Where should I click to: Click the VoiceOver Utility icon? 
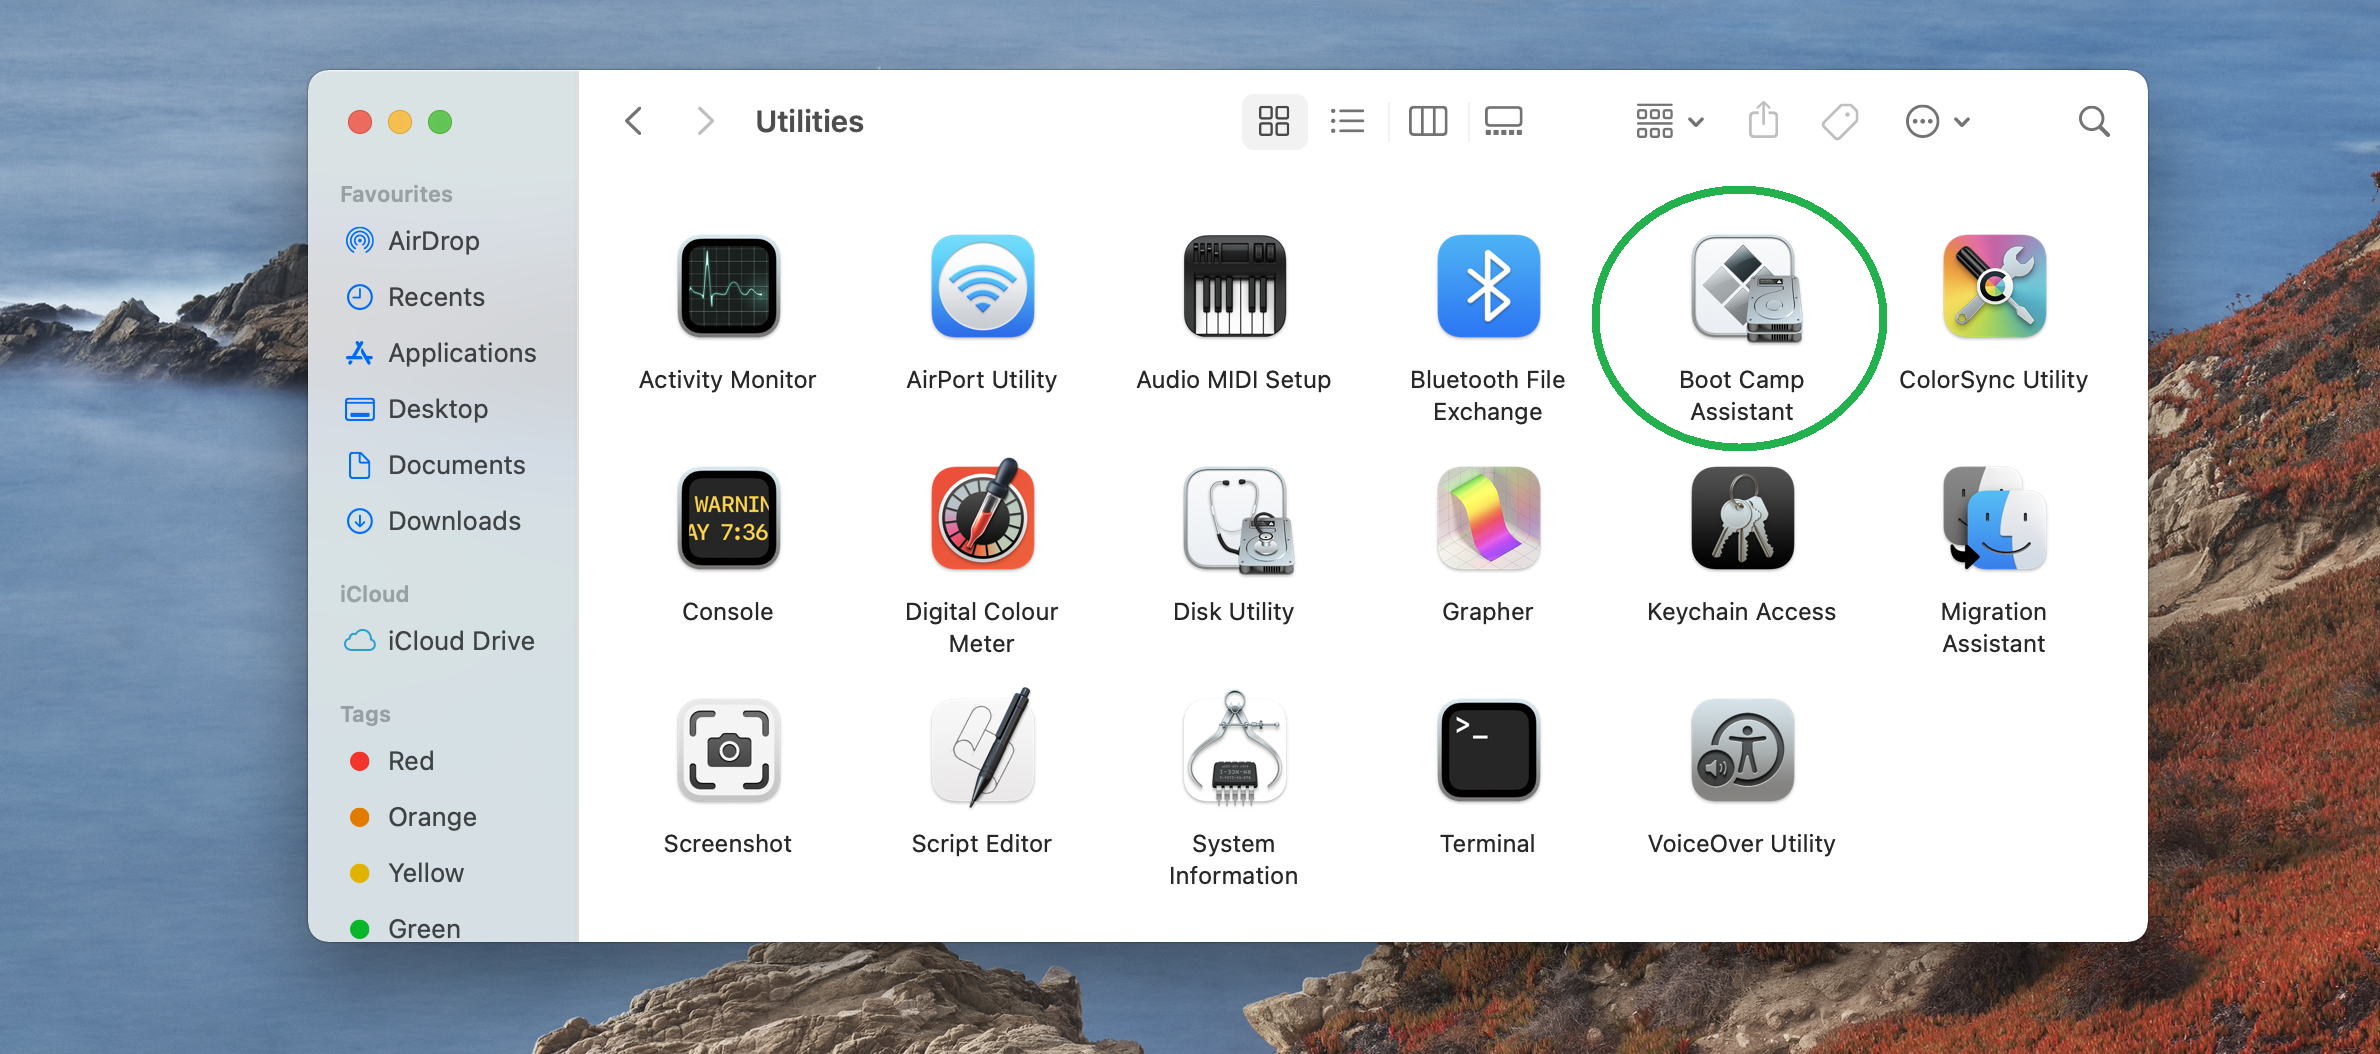pyautogui.click(x=1742, y=751)
